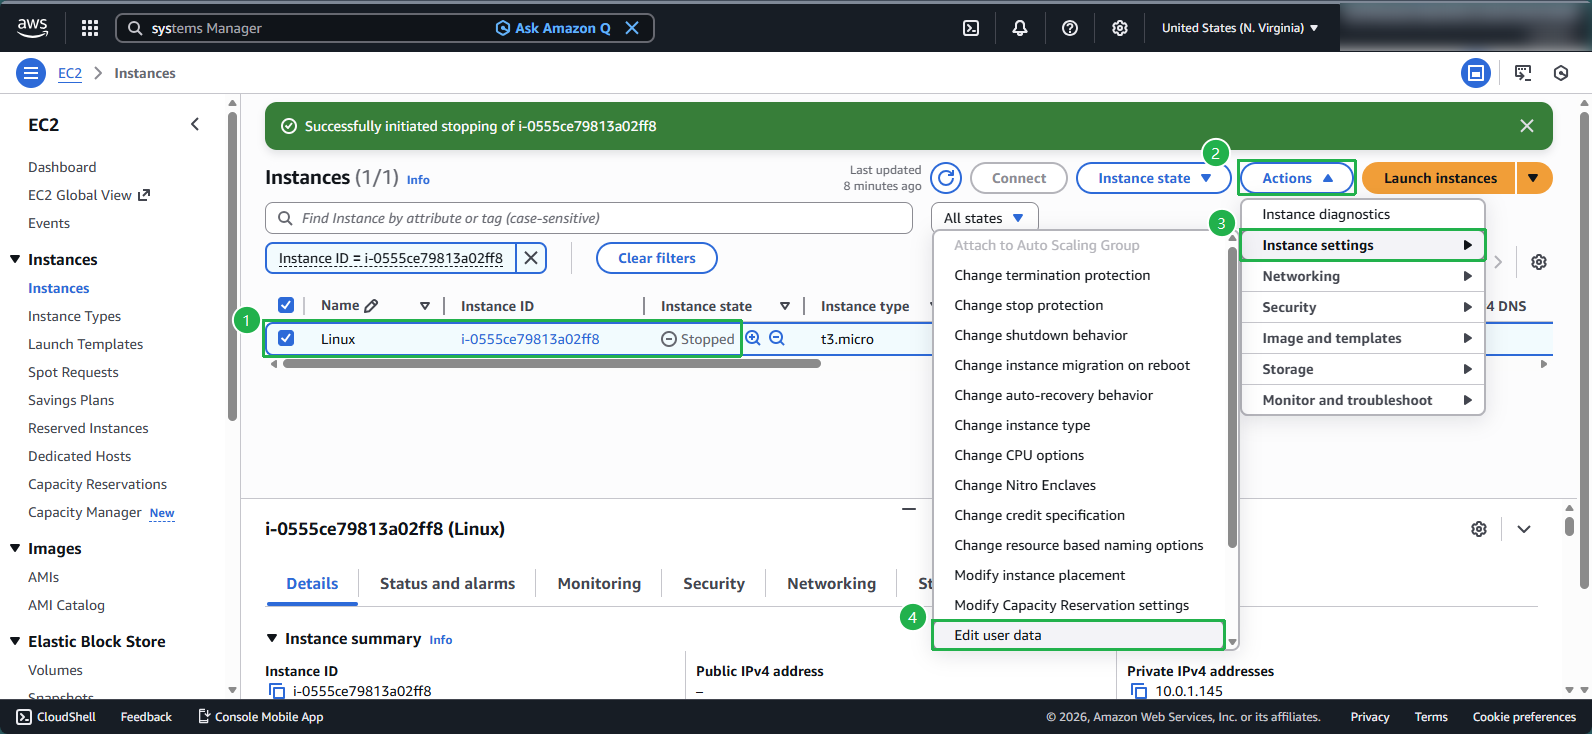Collapse the Instances sidebar section
The image size is (1592, 734).
[x=15, y=259]
